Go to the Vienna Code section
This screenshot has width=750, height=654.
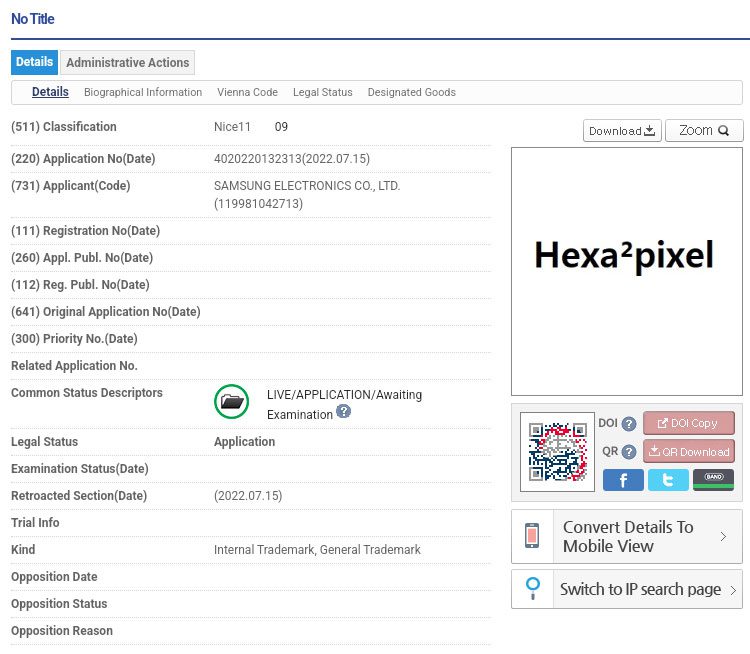[x=247, y=92]
